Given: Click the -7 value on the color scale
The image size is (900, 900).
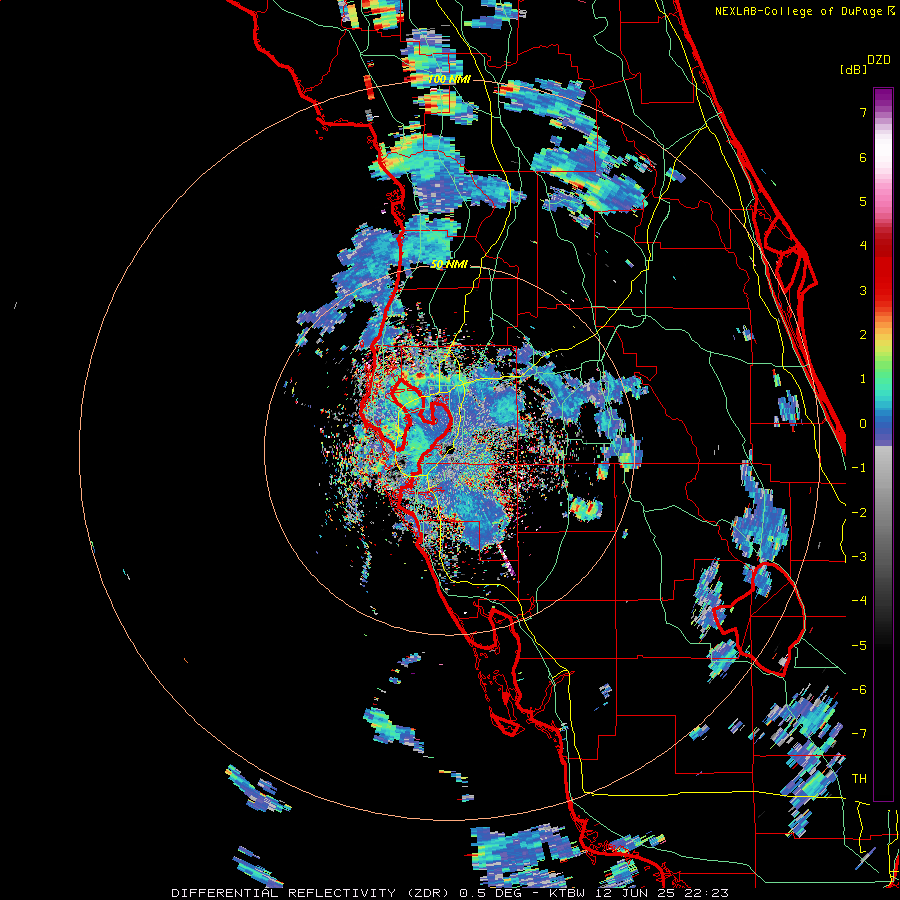Looking at the screenshot, I should pos(859,734).
